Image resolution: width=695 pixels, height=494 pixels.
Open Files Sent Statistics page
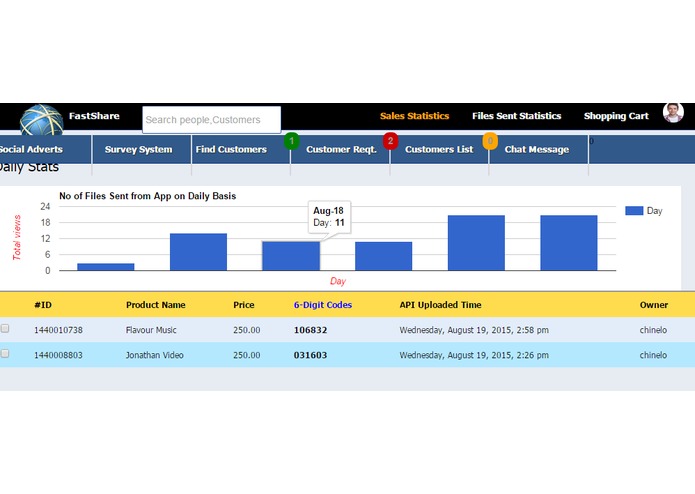click(516, 116)
